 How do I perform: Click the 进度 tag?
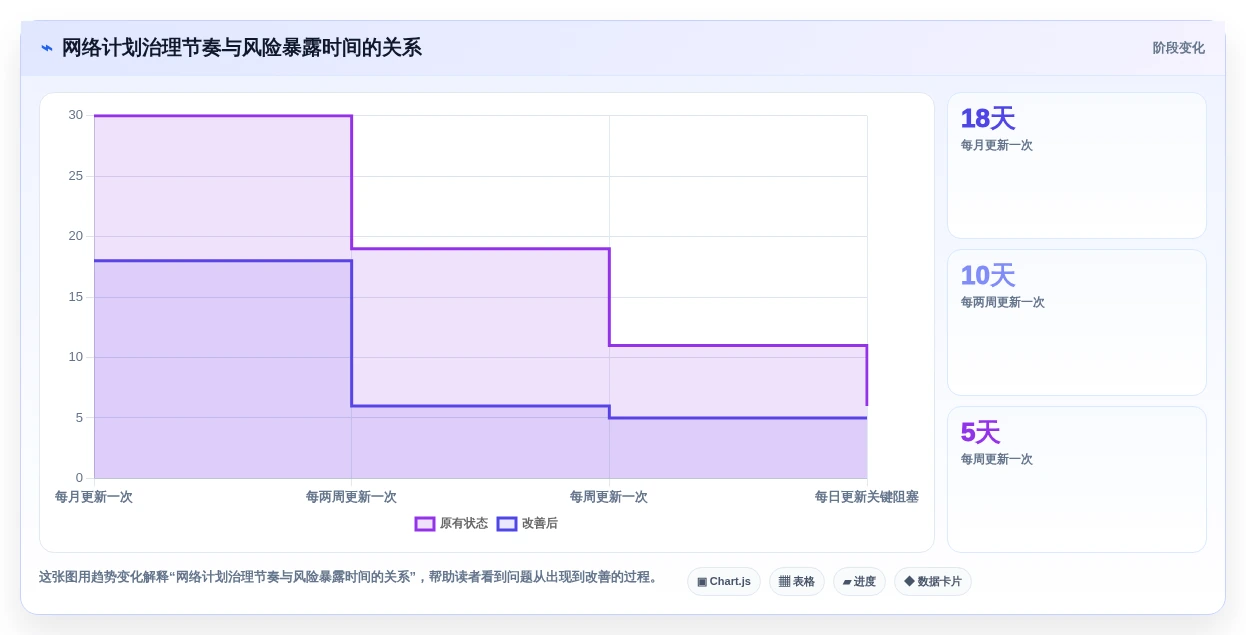859,581
